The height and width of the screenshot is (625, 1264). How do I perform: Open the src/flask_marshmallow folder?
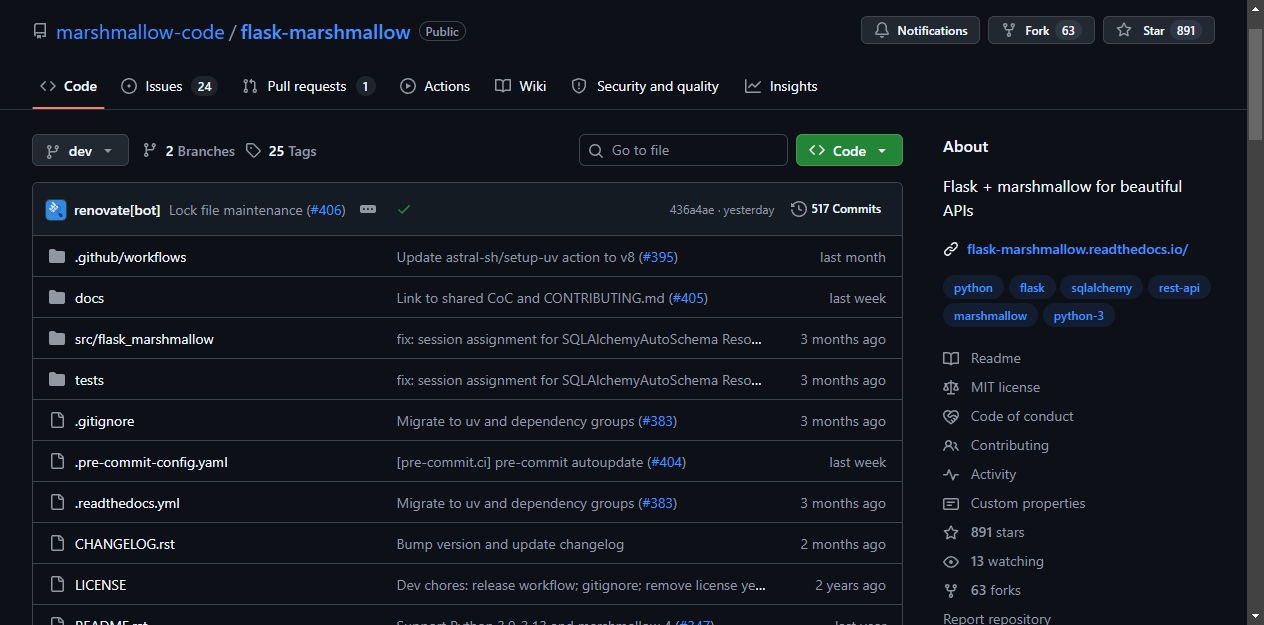pyautogui.click(x=144, y=339)
